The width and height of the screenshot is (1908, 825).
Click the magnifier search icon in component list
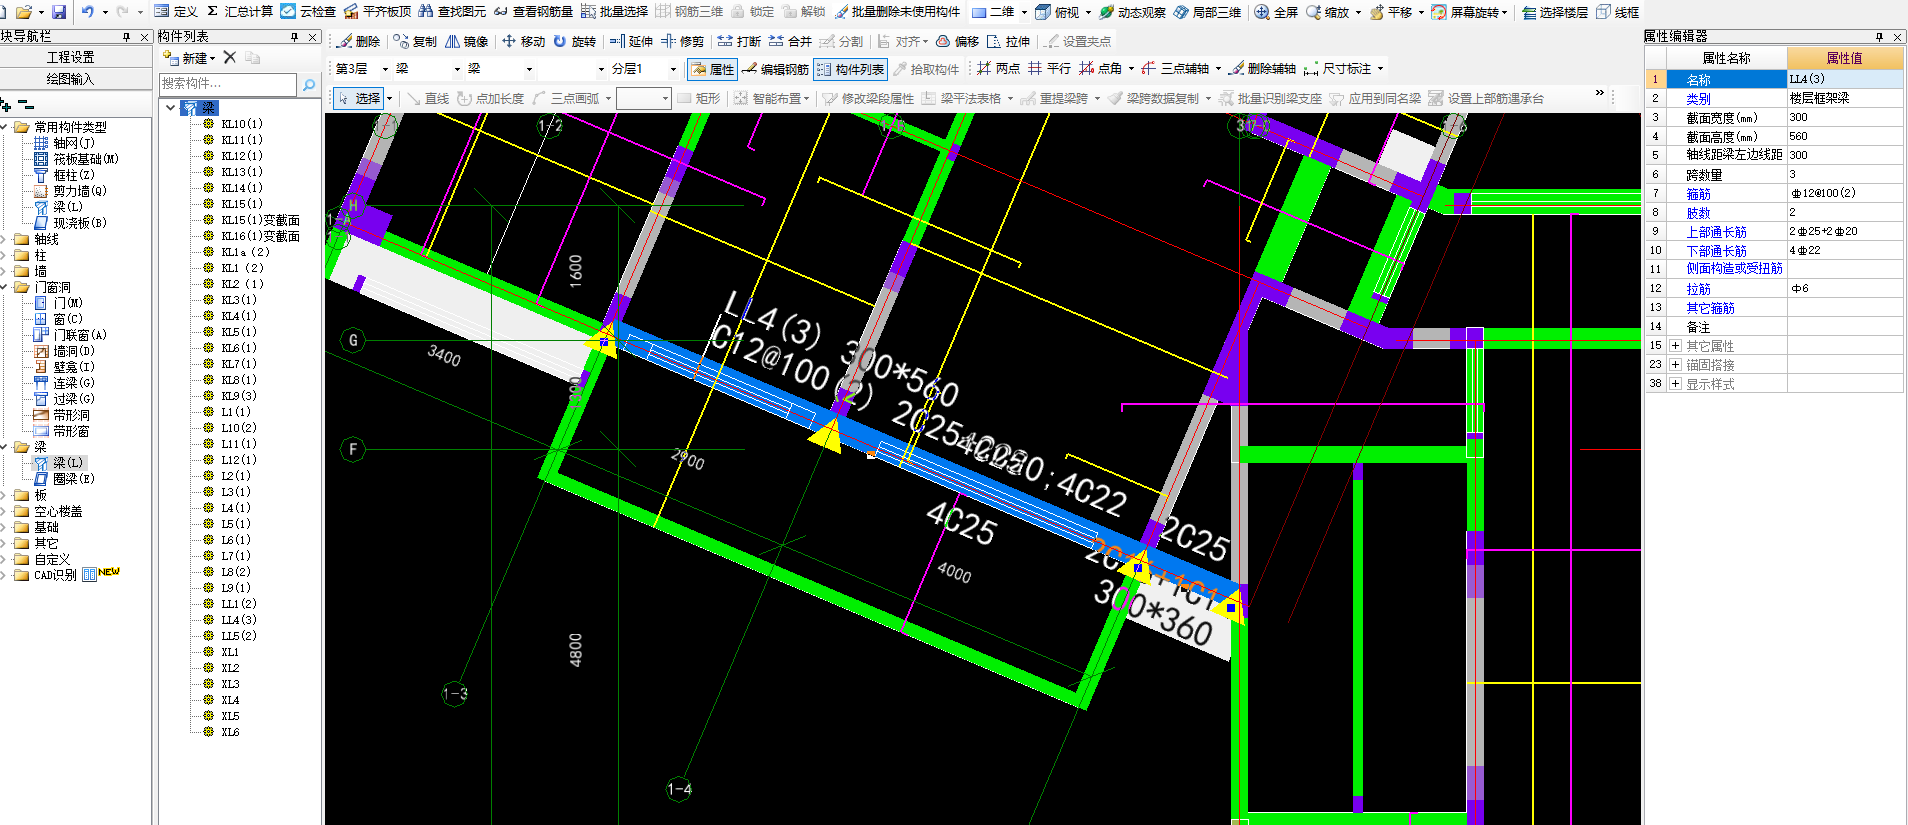309,84
